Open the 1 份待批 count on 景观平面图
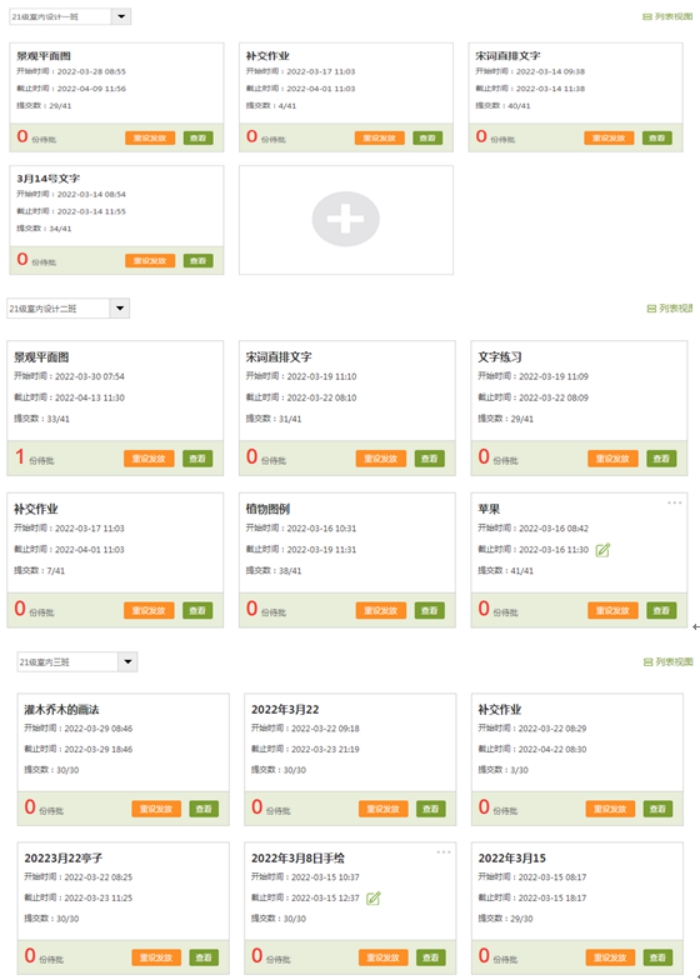 20,457
